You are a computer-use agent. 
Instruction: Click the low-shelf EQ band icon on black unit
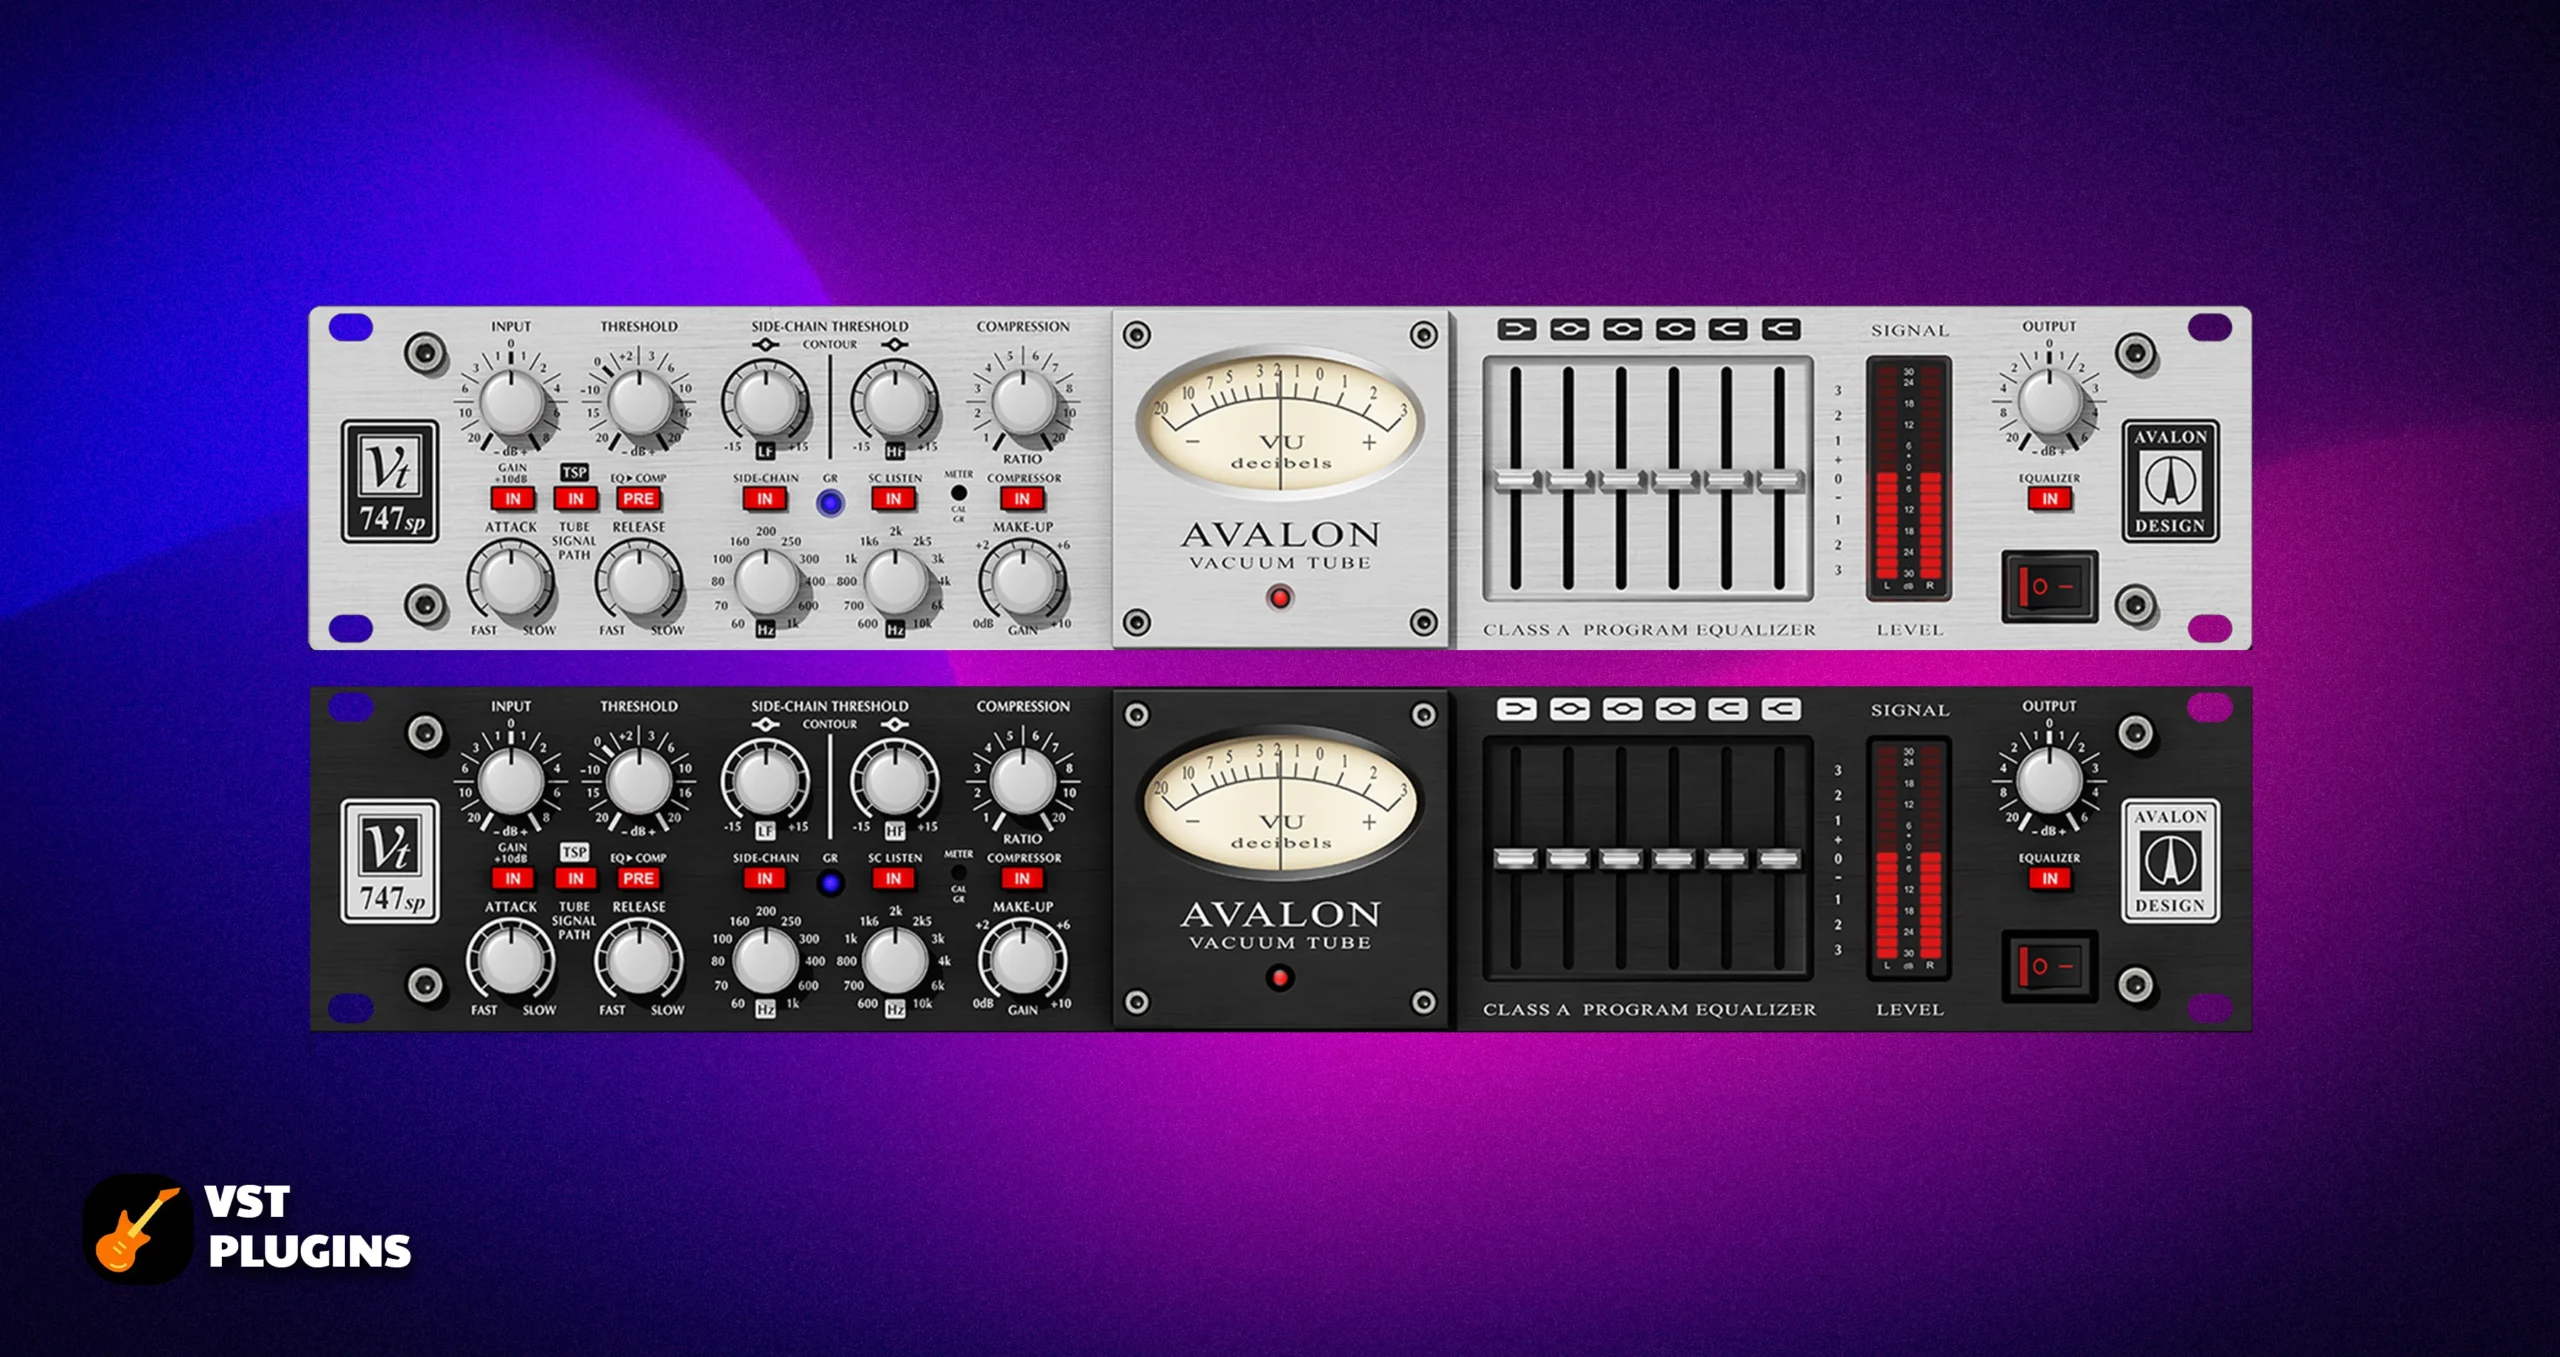click(x=1516, y=709)
